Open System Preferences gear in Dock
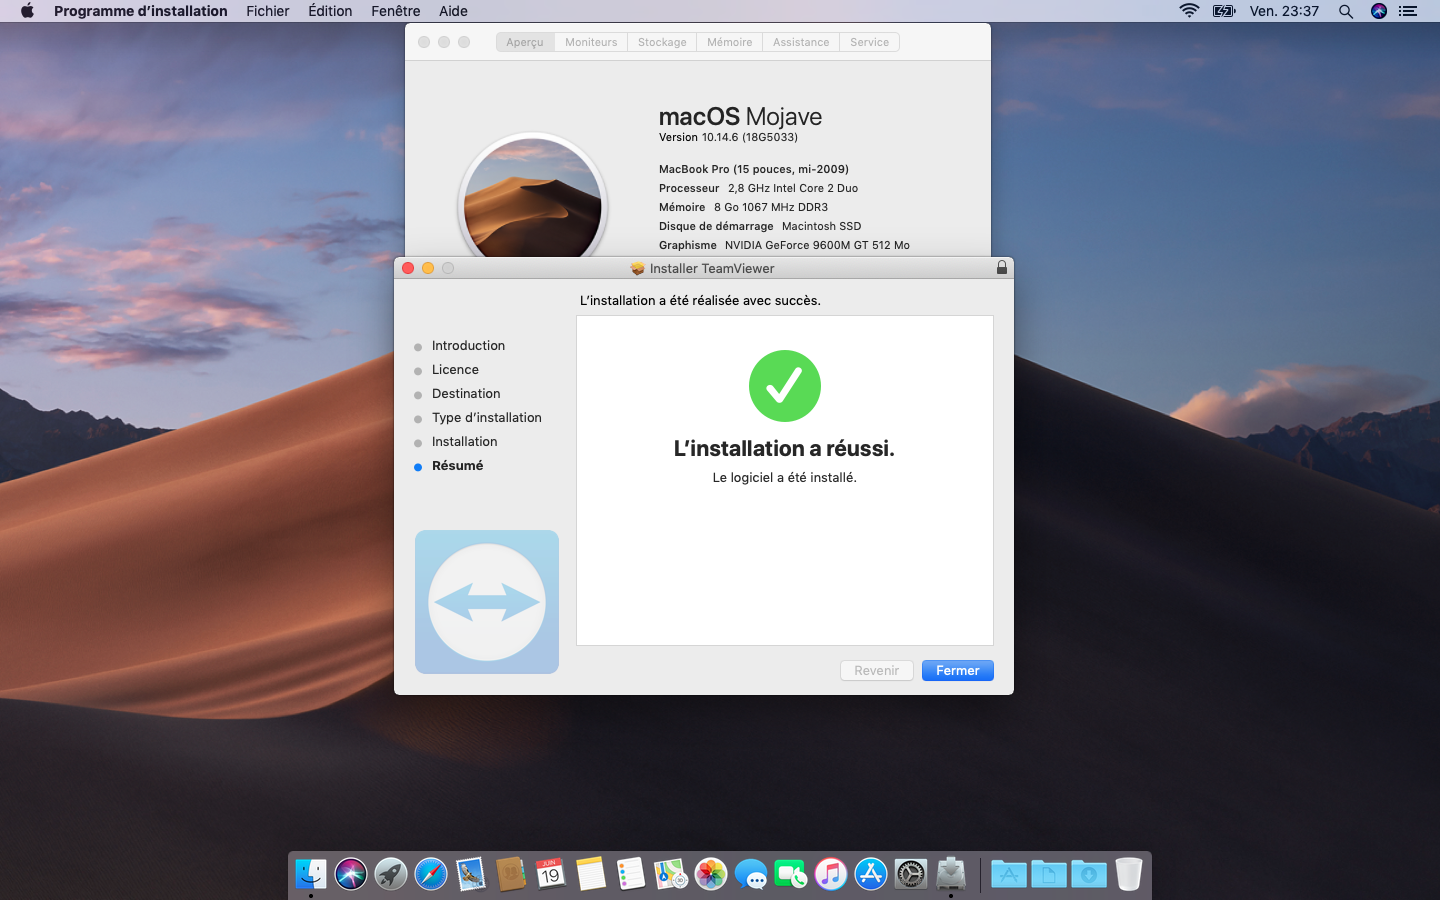 911,874
